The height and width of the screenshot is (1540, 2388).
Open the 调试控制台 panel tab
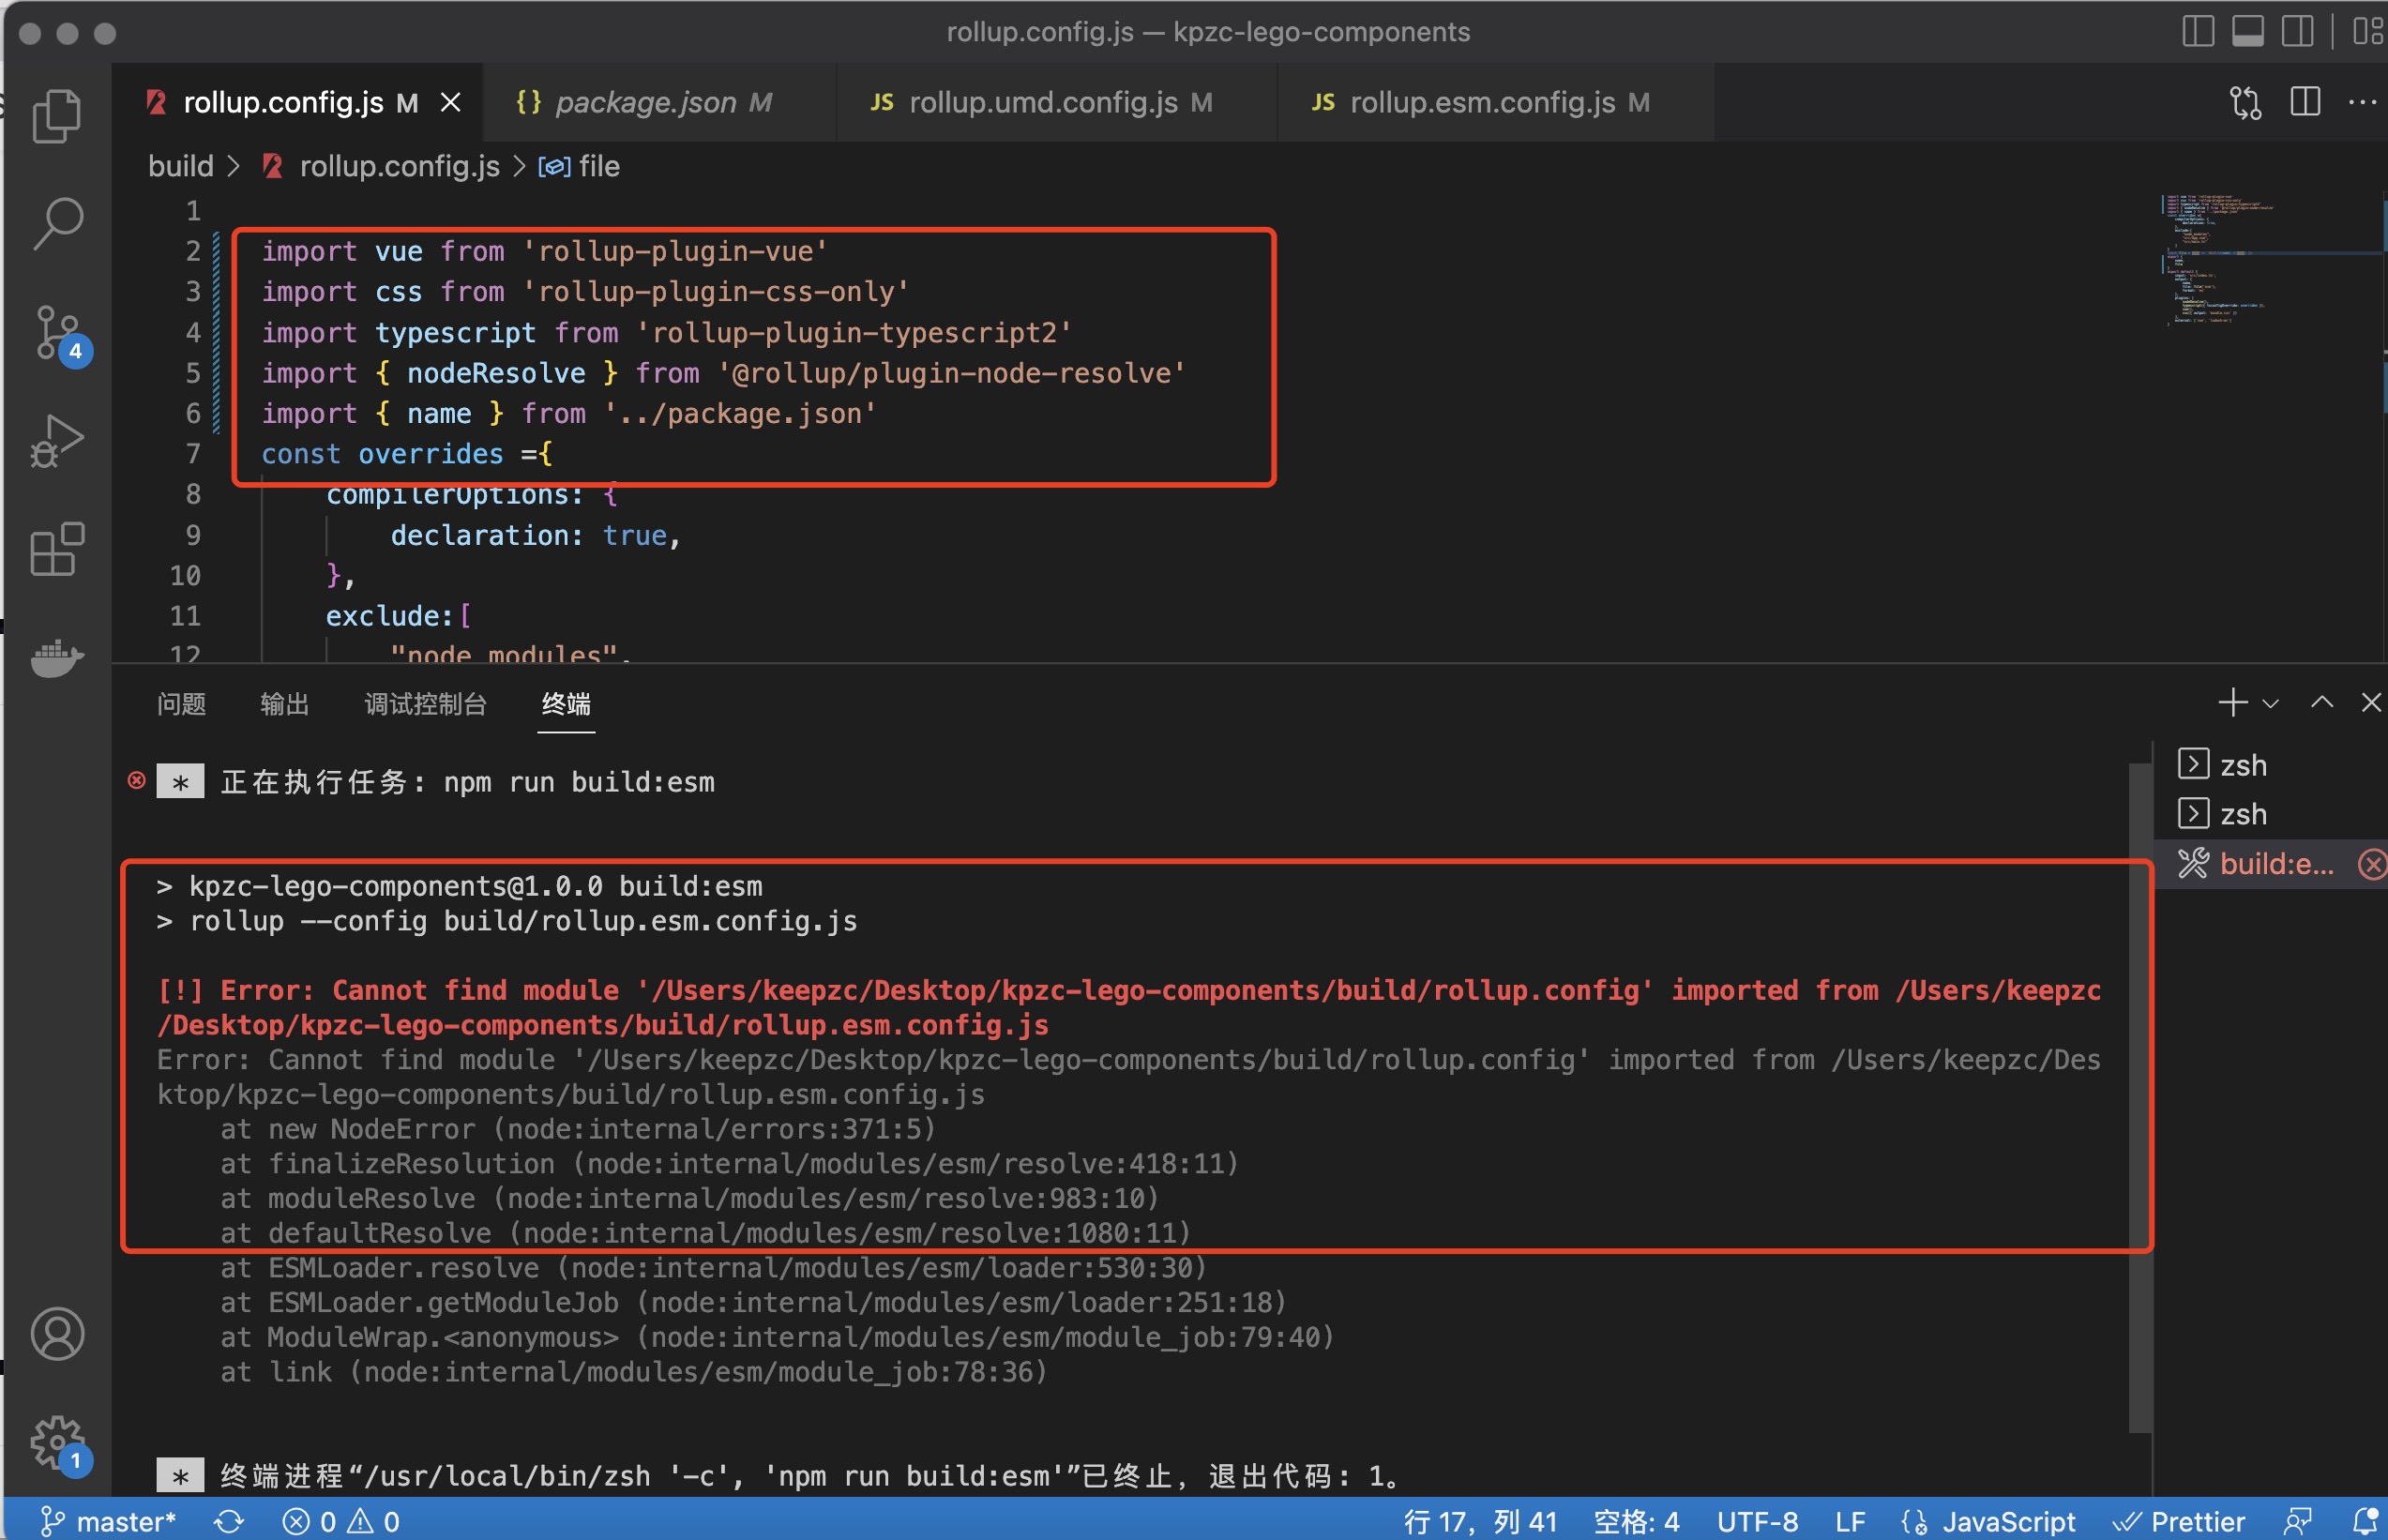[x=425, y=704]
